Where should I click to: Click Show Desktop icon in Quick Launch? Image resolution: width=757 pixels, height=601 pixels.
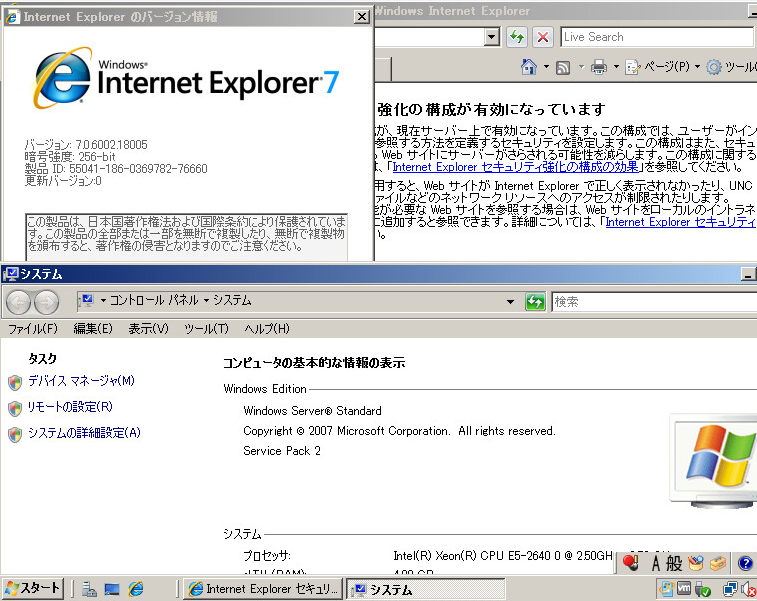[x=112, y=589]
